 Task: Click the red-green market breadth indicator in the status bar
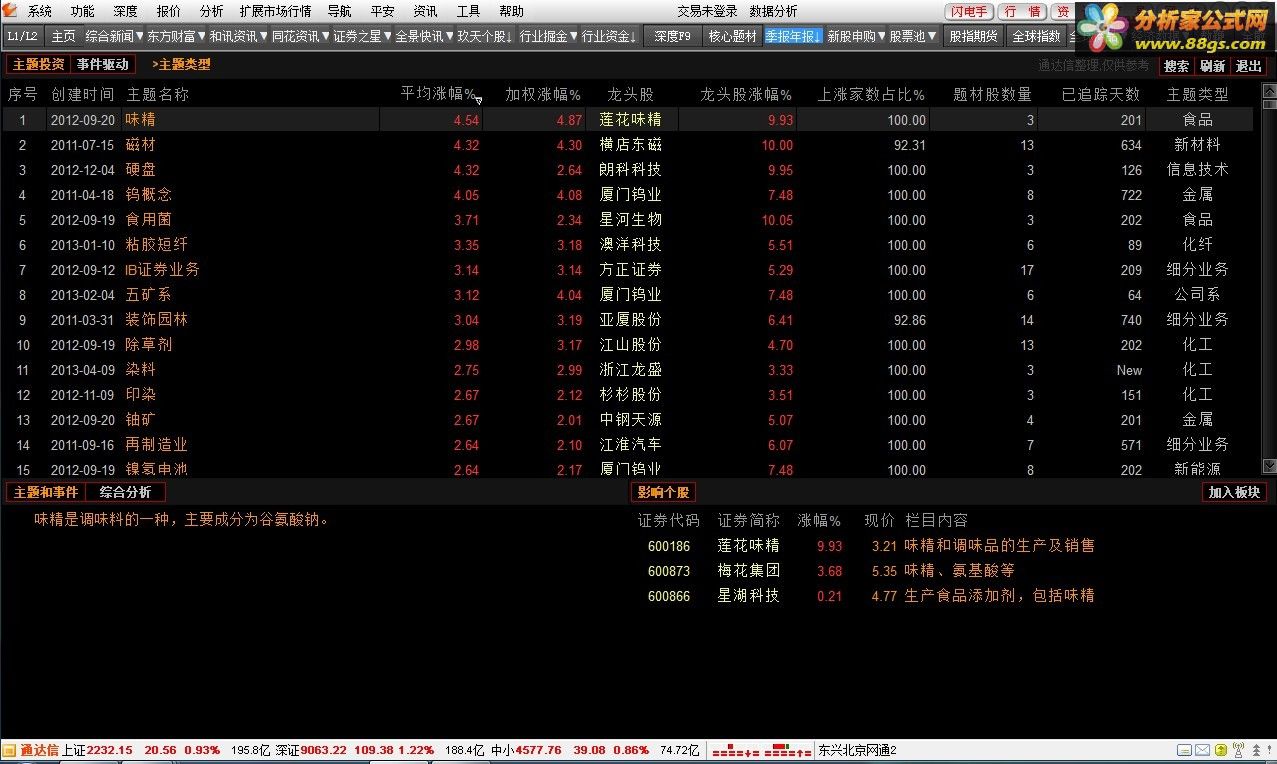pyautogui.click(x=760, y=750)
